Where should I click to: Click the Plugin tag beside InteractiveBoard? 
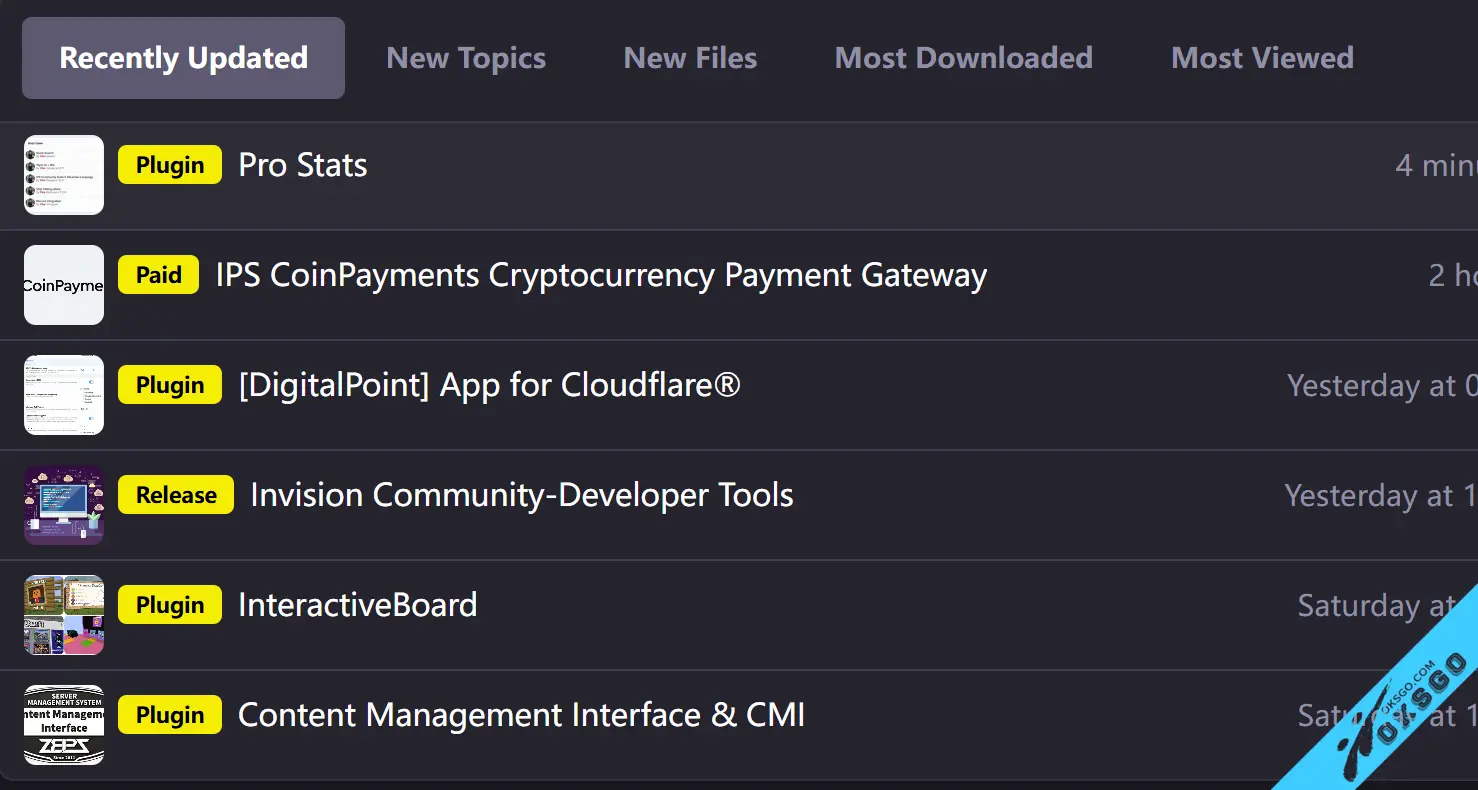[170, 605]
